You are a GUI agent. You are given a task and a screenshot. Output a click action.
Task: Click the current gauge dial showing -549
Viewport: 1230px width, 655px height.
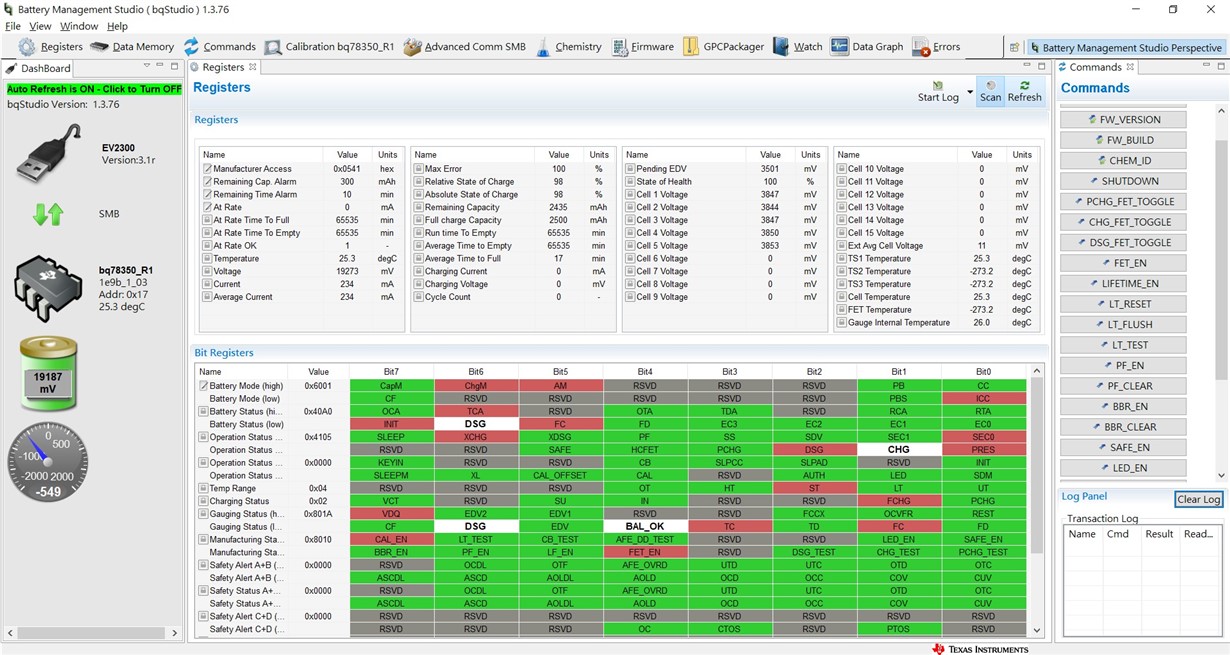[x=48, y=464]
